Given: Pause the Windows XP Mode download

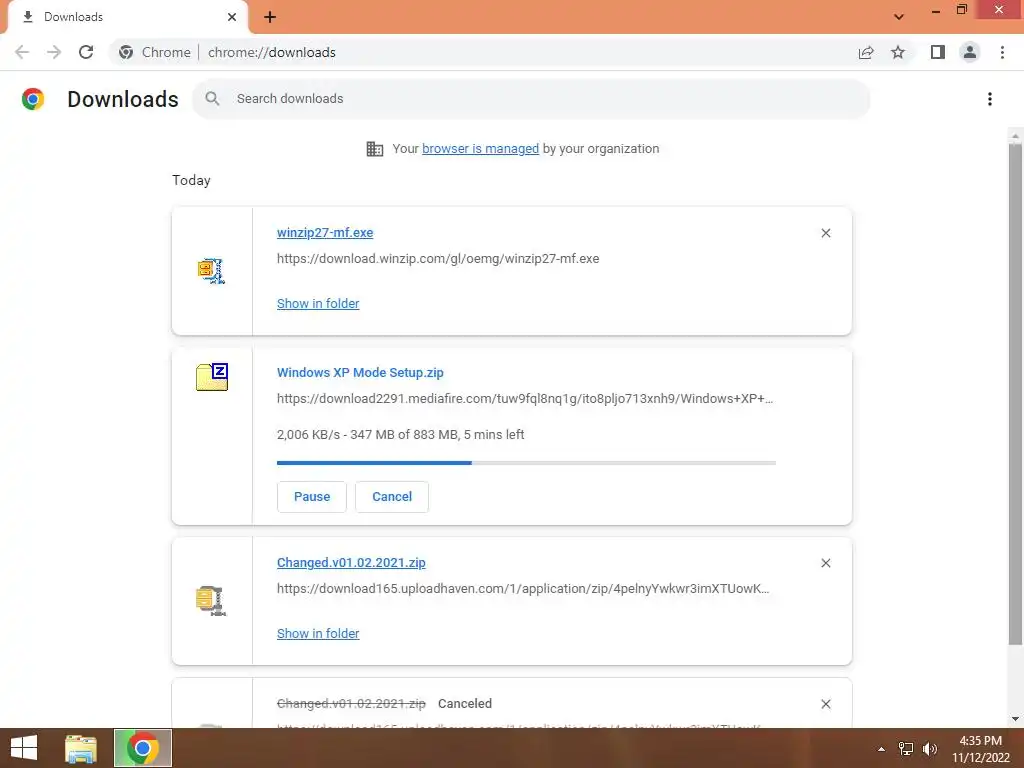Looking at the screenshot, I should (x=312, y=496).
